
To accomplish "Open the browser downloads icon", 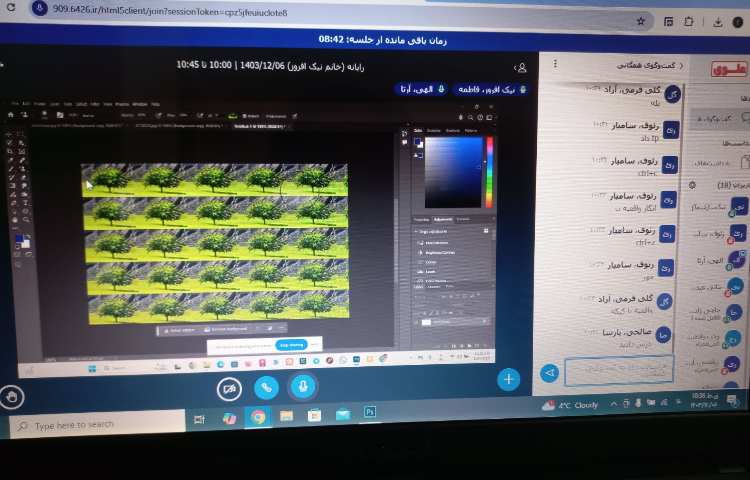I will pyautogui.click(x=717, y=22).
